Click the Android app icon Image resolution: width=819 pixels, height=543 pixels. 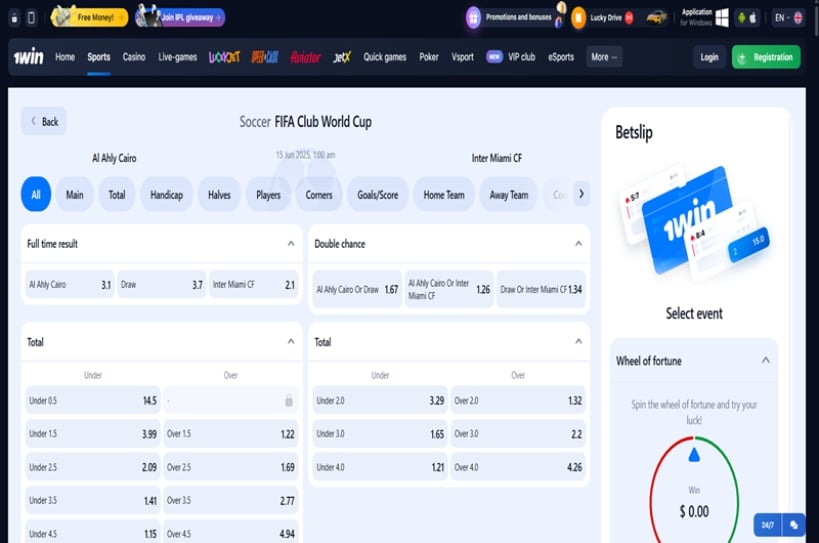(741, 18)
